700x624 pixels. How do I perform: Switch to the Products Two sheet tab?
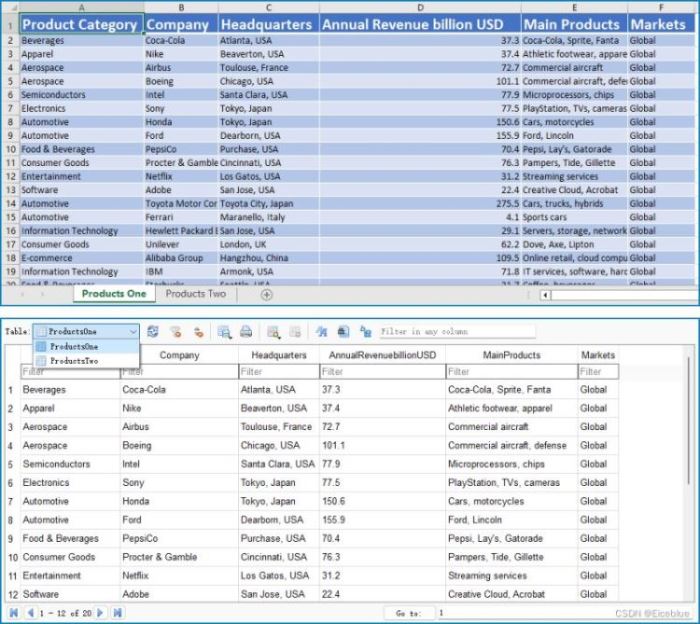[x=196, y=294]
